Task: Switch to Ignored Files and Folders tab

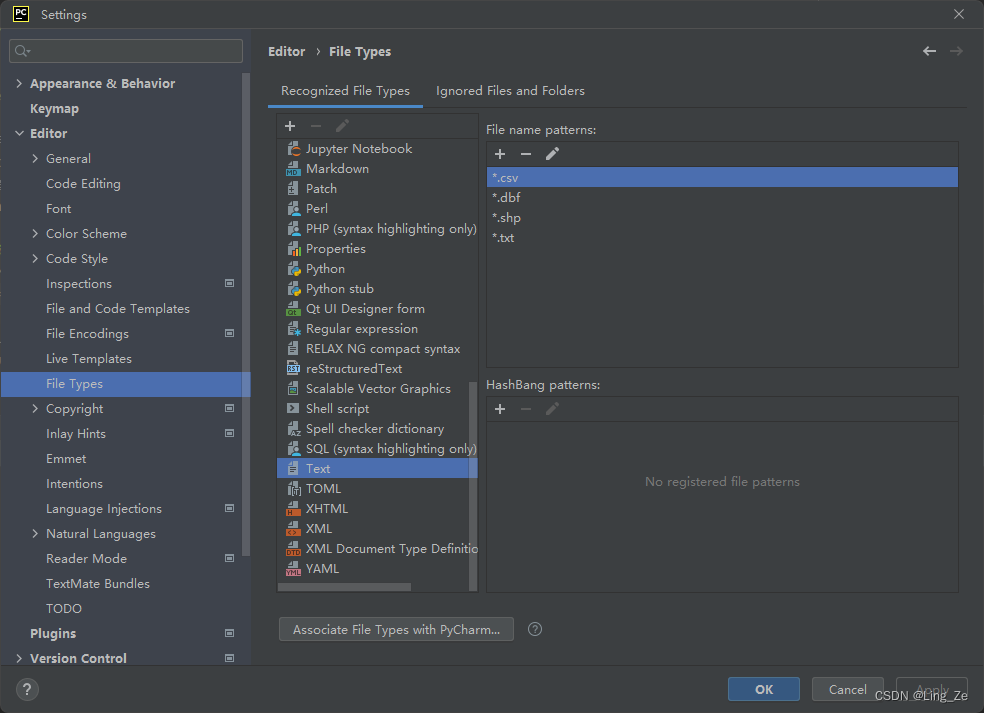Action: (x=510, y=91)
